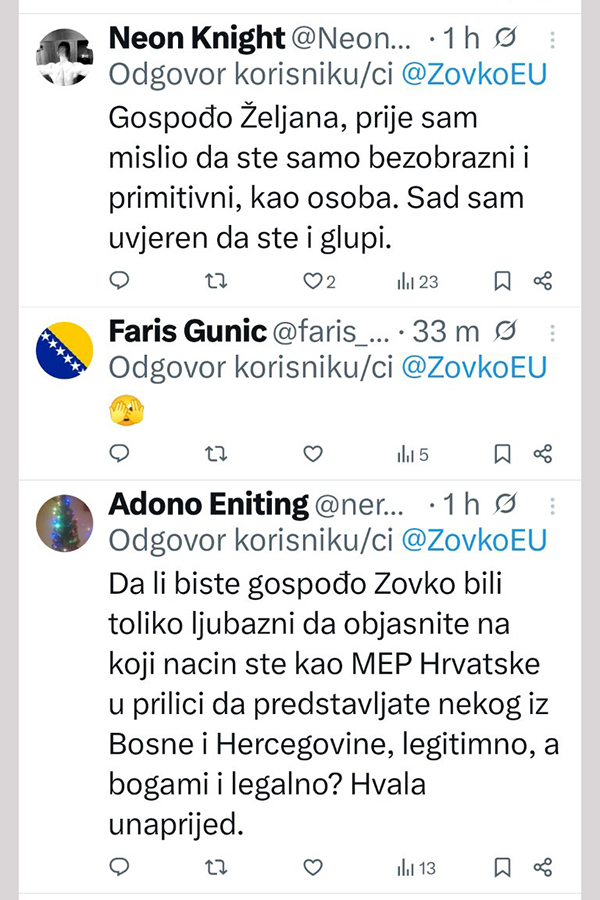This screenshot has width=600, height=900.
Task: Open Neon Knight's avatar
Action: pos(65,57)
